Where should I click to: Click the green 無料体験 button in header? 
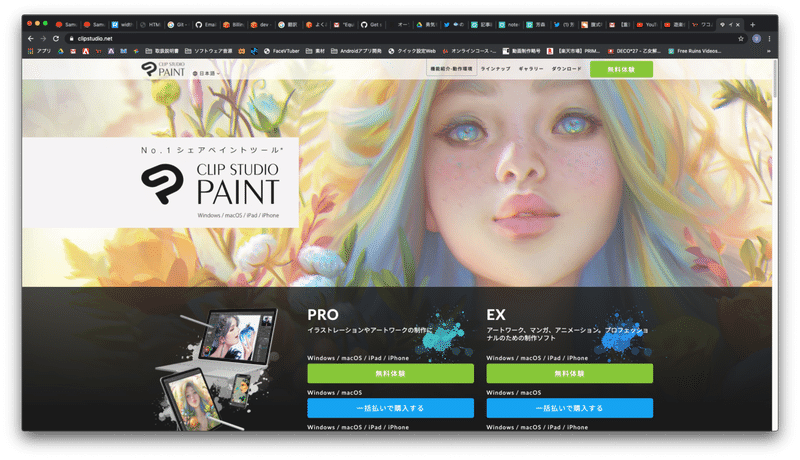621,69
